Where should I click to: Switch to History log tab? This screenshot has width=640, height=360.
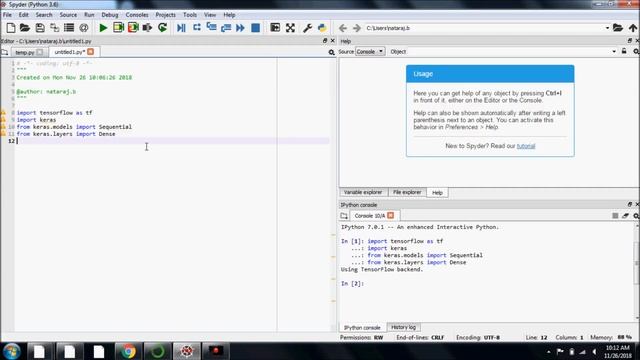coord(403,327)
